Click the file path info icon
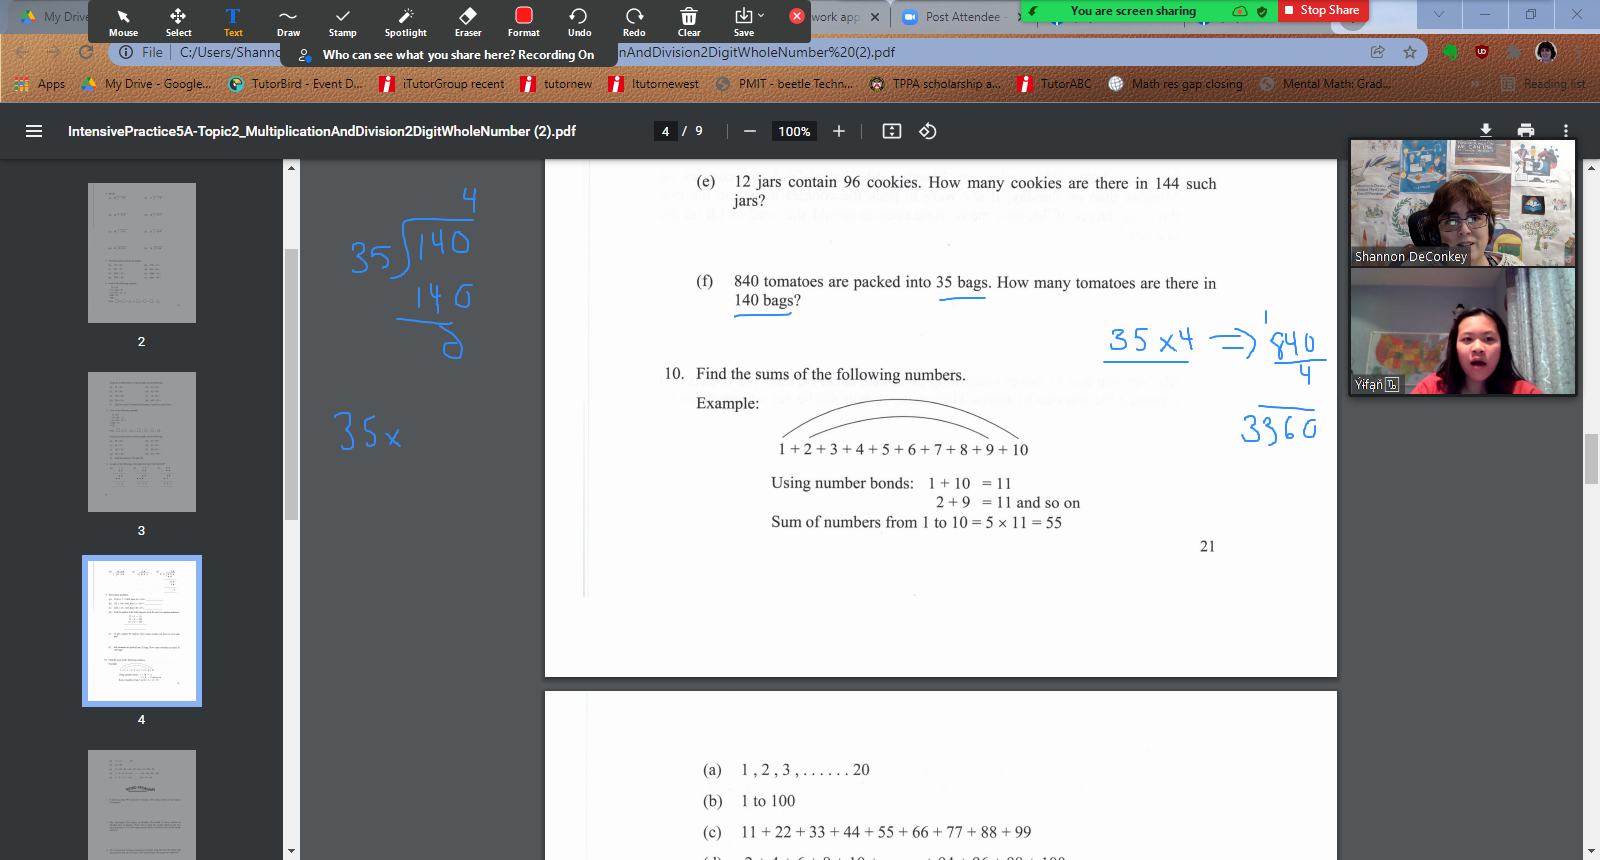The image size is (1600, 860). [126, 52]
